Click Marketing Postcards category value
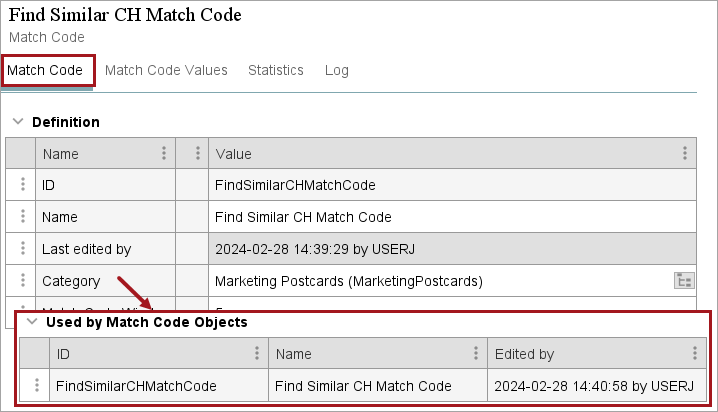Viewport: 718px width, 412px height. 349,281
